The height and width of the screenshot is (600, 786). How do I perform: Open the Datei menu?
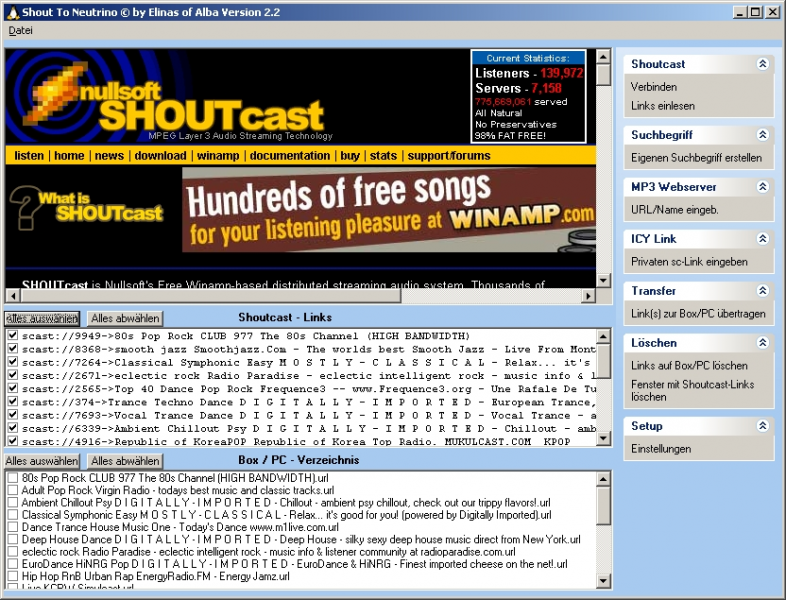click(21, 31)
